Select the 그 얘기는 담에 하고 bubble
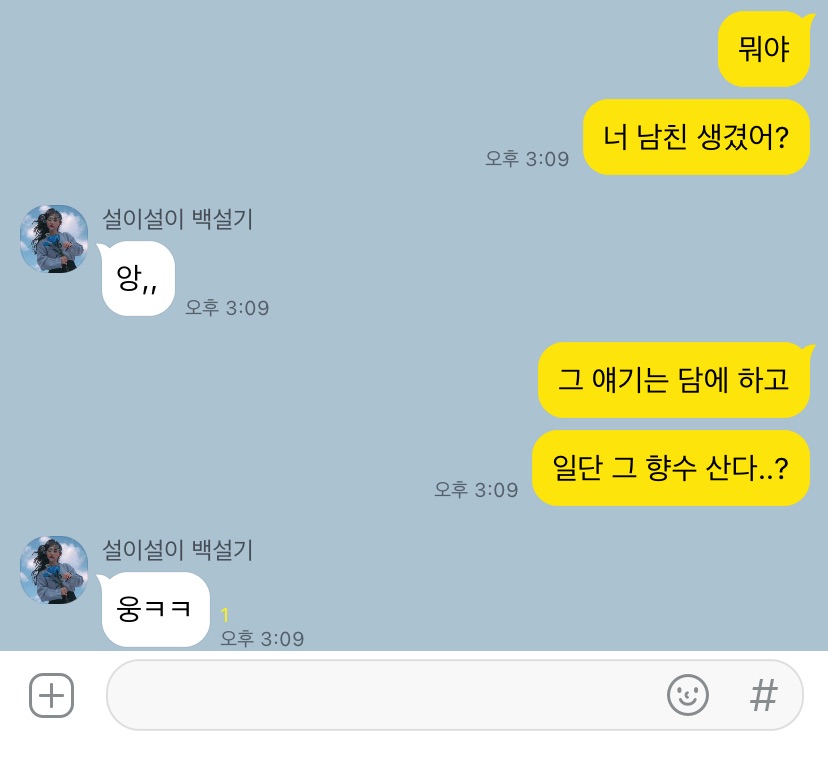This screenshot has height=760, width=828. click(674, 380)
